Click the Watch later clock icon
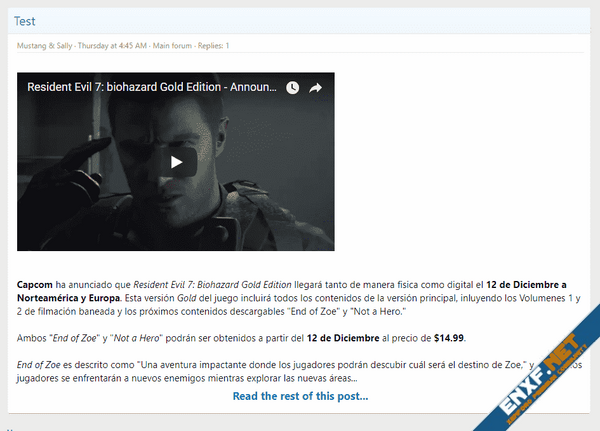The image size is (600, 431). tap(293, 88)
